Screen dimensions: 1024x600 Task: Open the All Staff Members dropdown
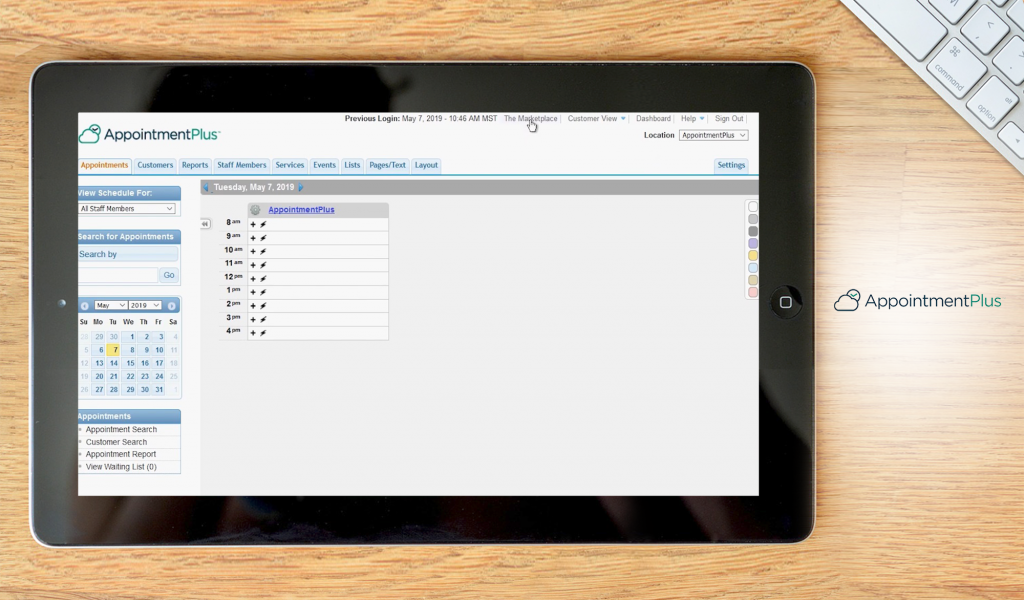(127, 208)
